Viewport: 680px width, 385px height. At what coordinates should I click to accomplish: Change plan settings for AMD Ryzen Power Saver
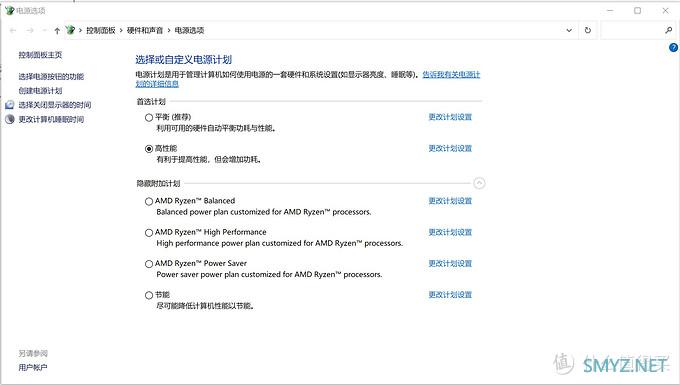tap(450, 264)
